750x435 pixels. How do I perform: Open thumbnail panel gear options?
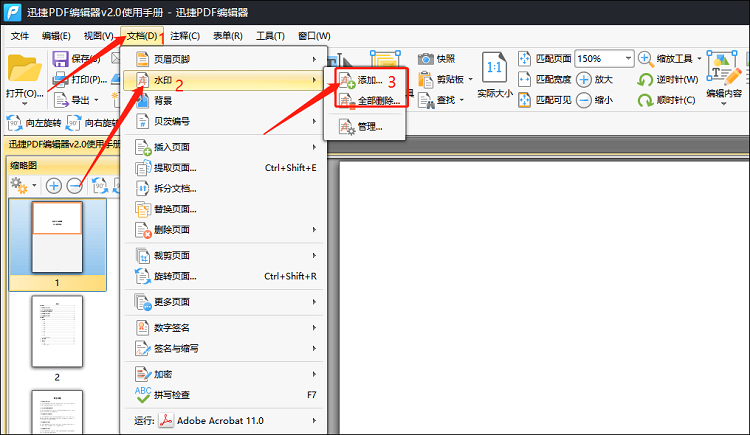pos(19,185)
